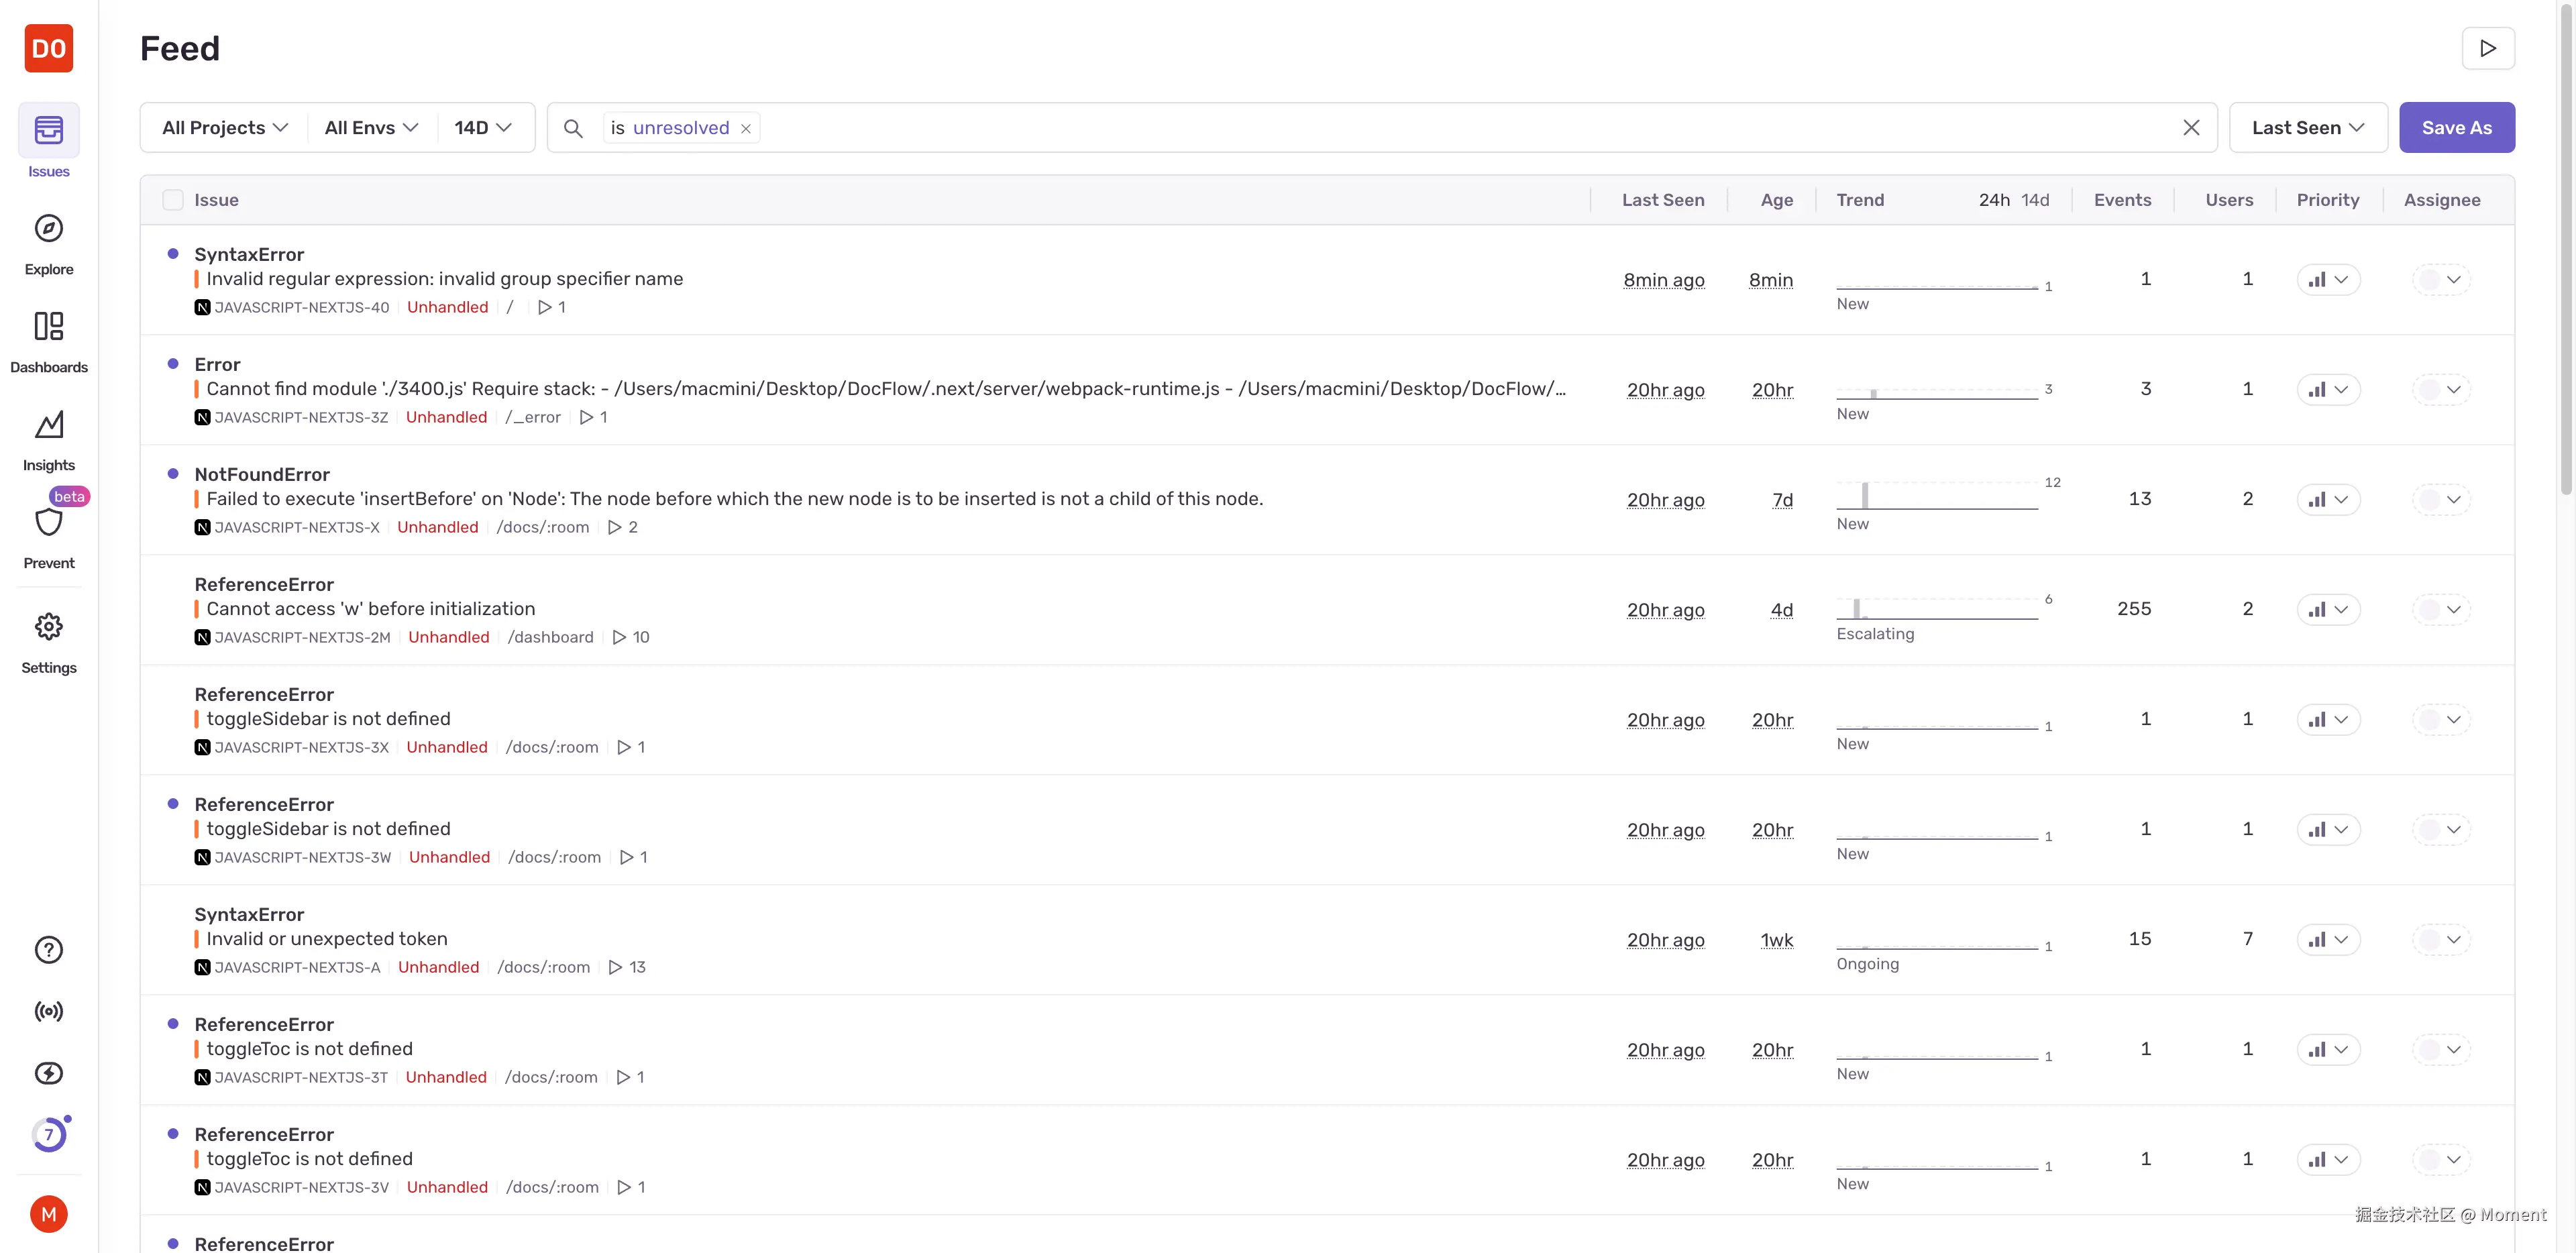Open the Last Seen sort dropdown
Viewport: 2576px width, 1253px height.
(2307, 128)
